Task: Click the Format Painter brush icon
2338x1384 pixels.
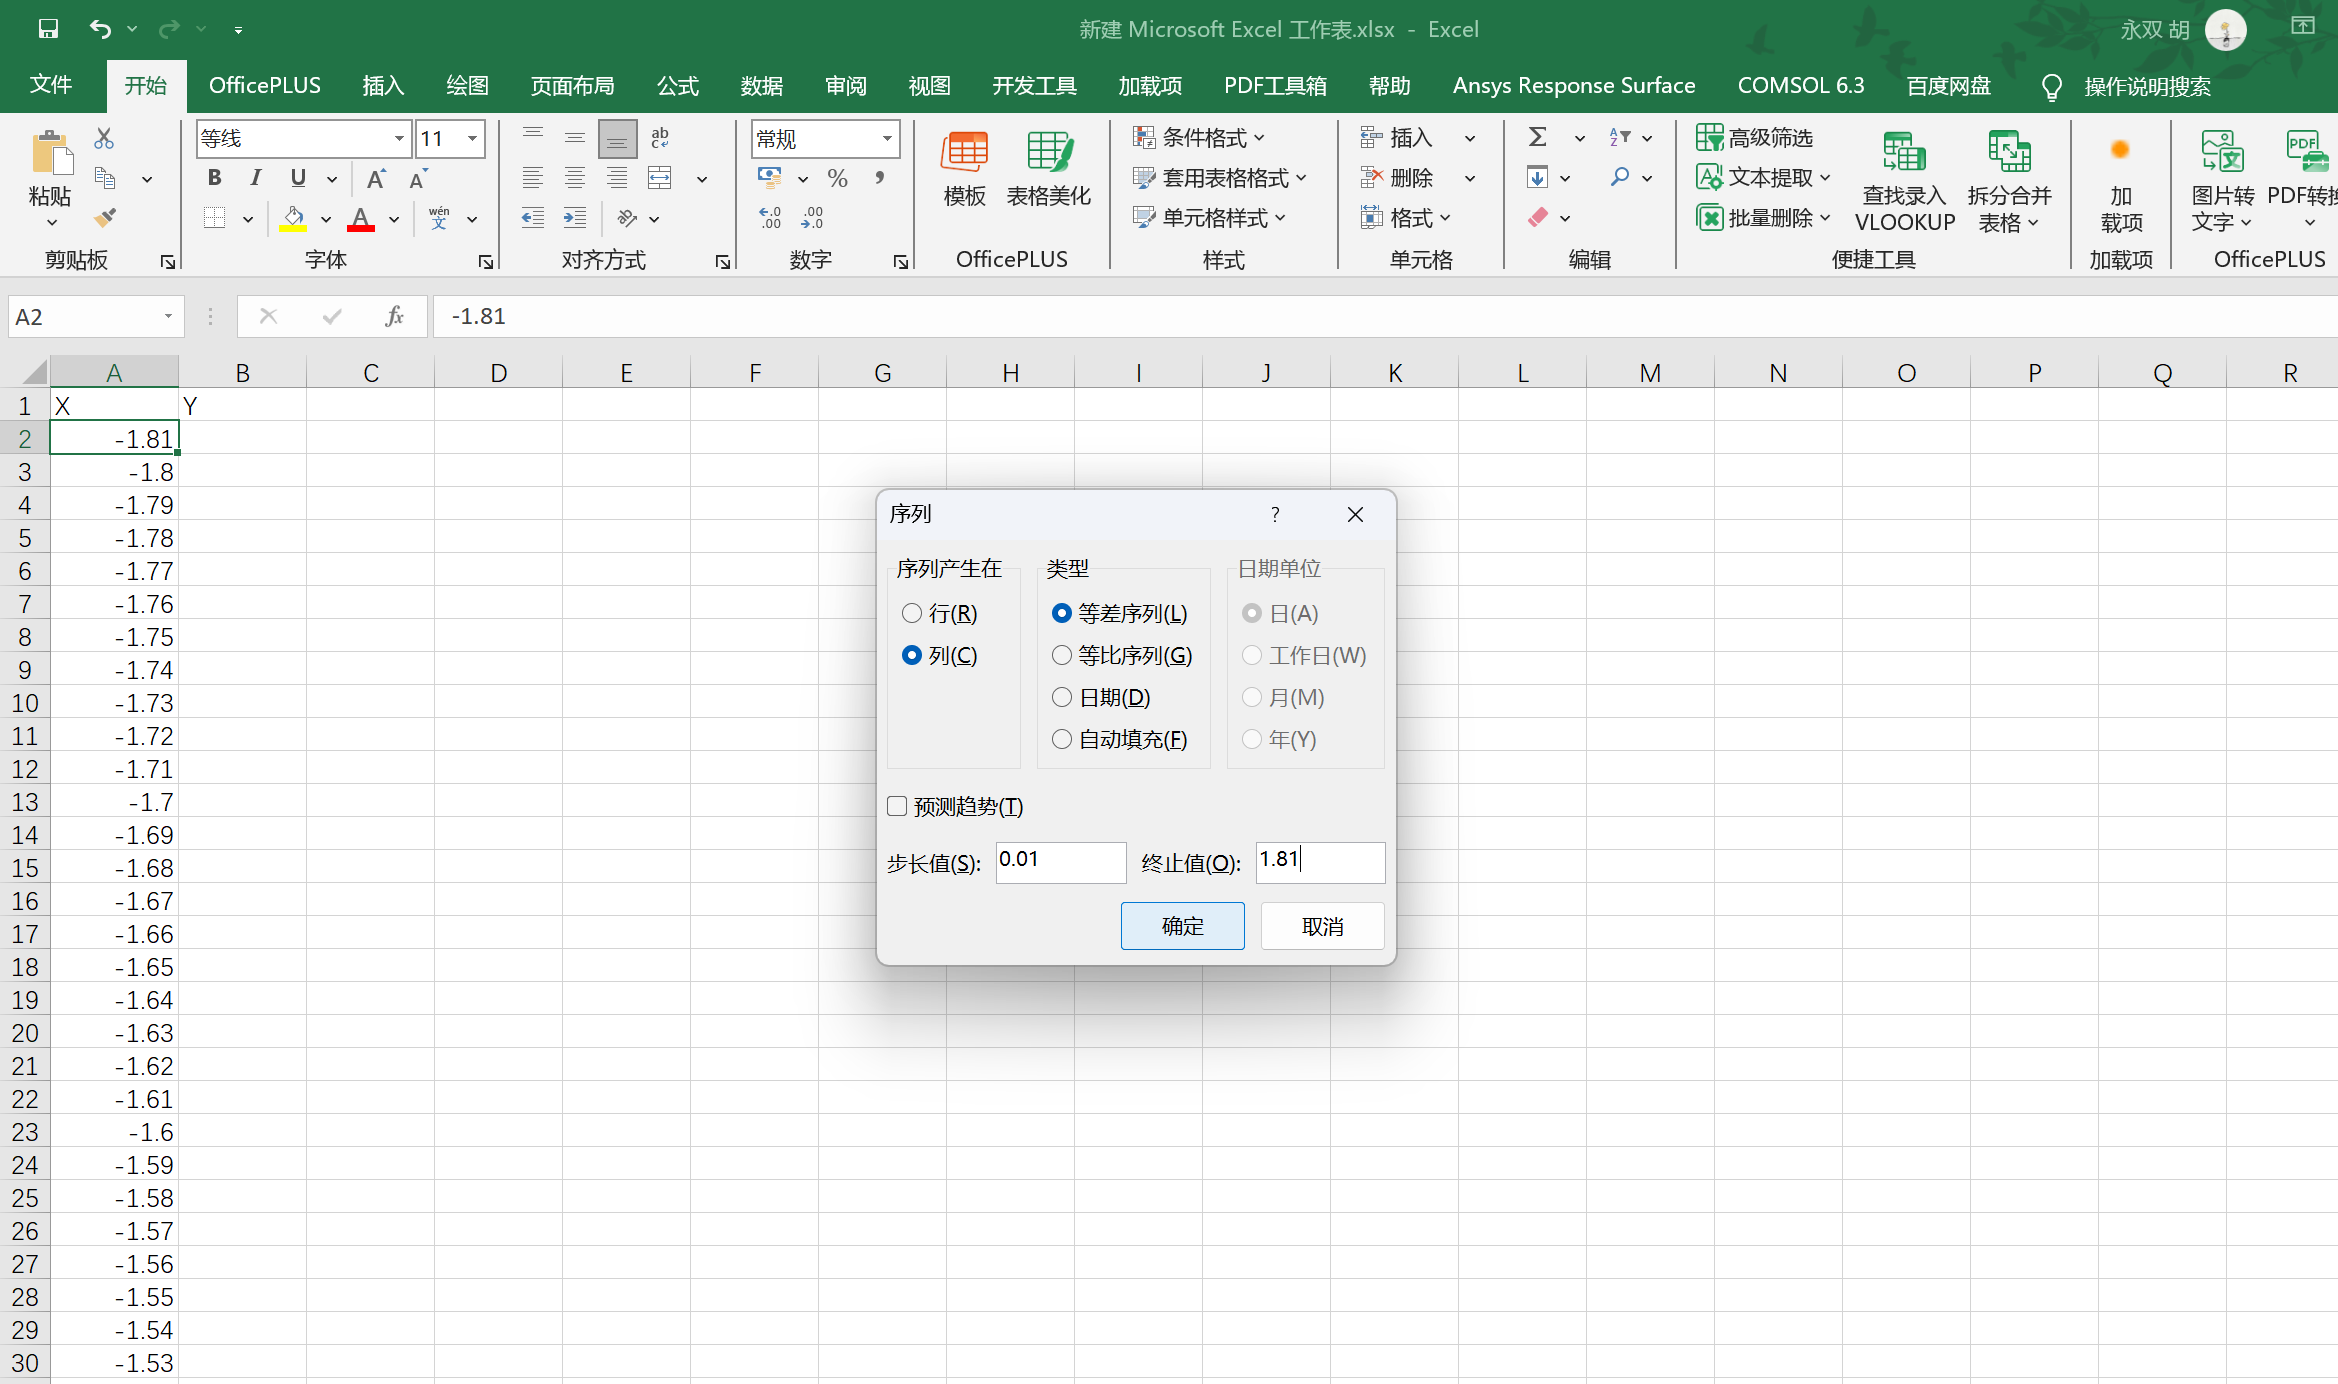Action: point(104,218)
